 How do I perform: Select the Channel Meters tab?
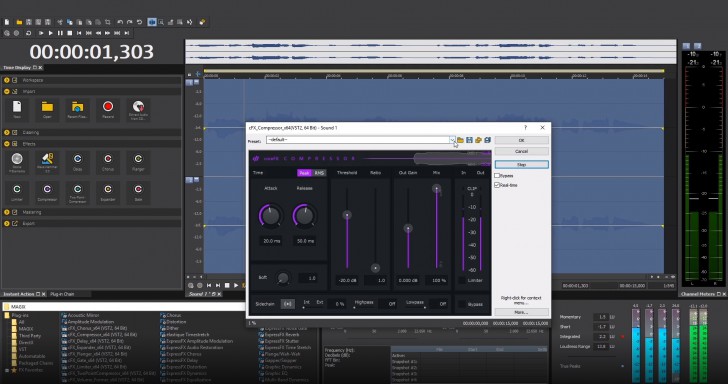pos(698,294)
